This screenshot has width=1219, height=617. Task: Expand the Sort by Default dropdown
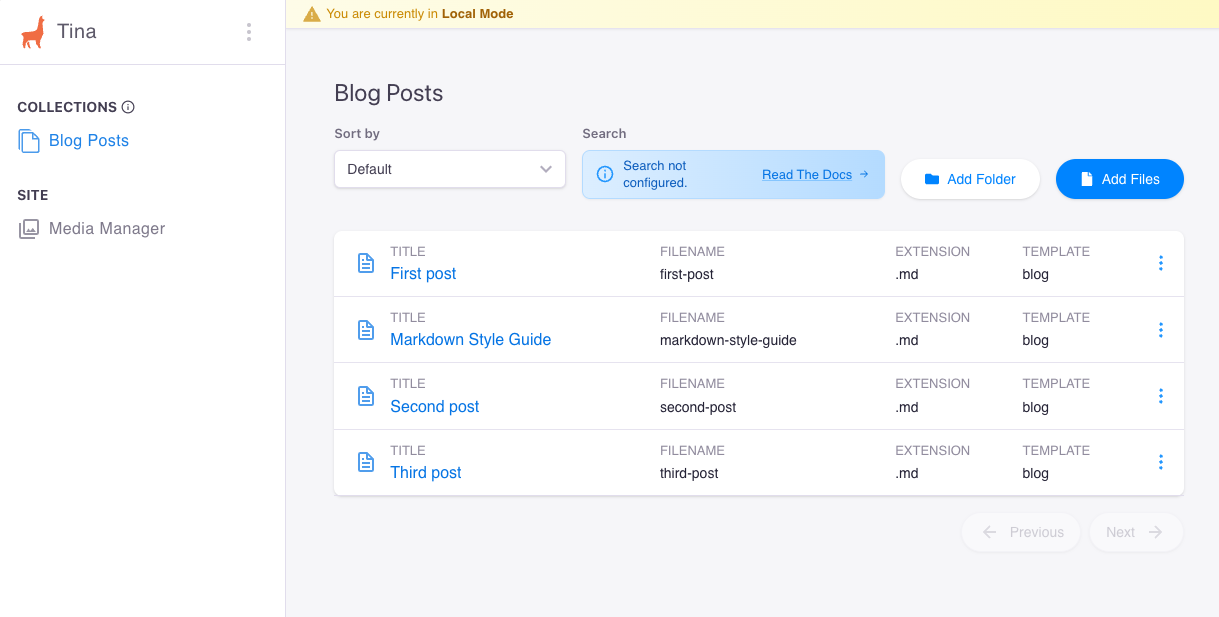[x=450, y=169]
